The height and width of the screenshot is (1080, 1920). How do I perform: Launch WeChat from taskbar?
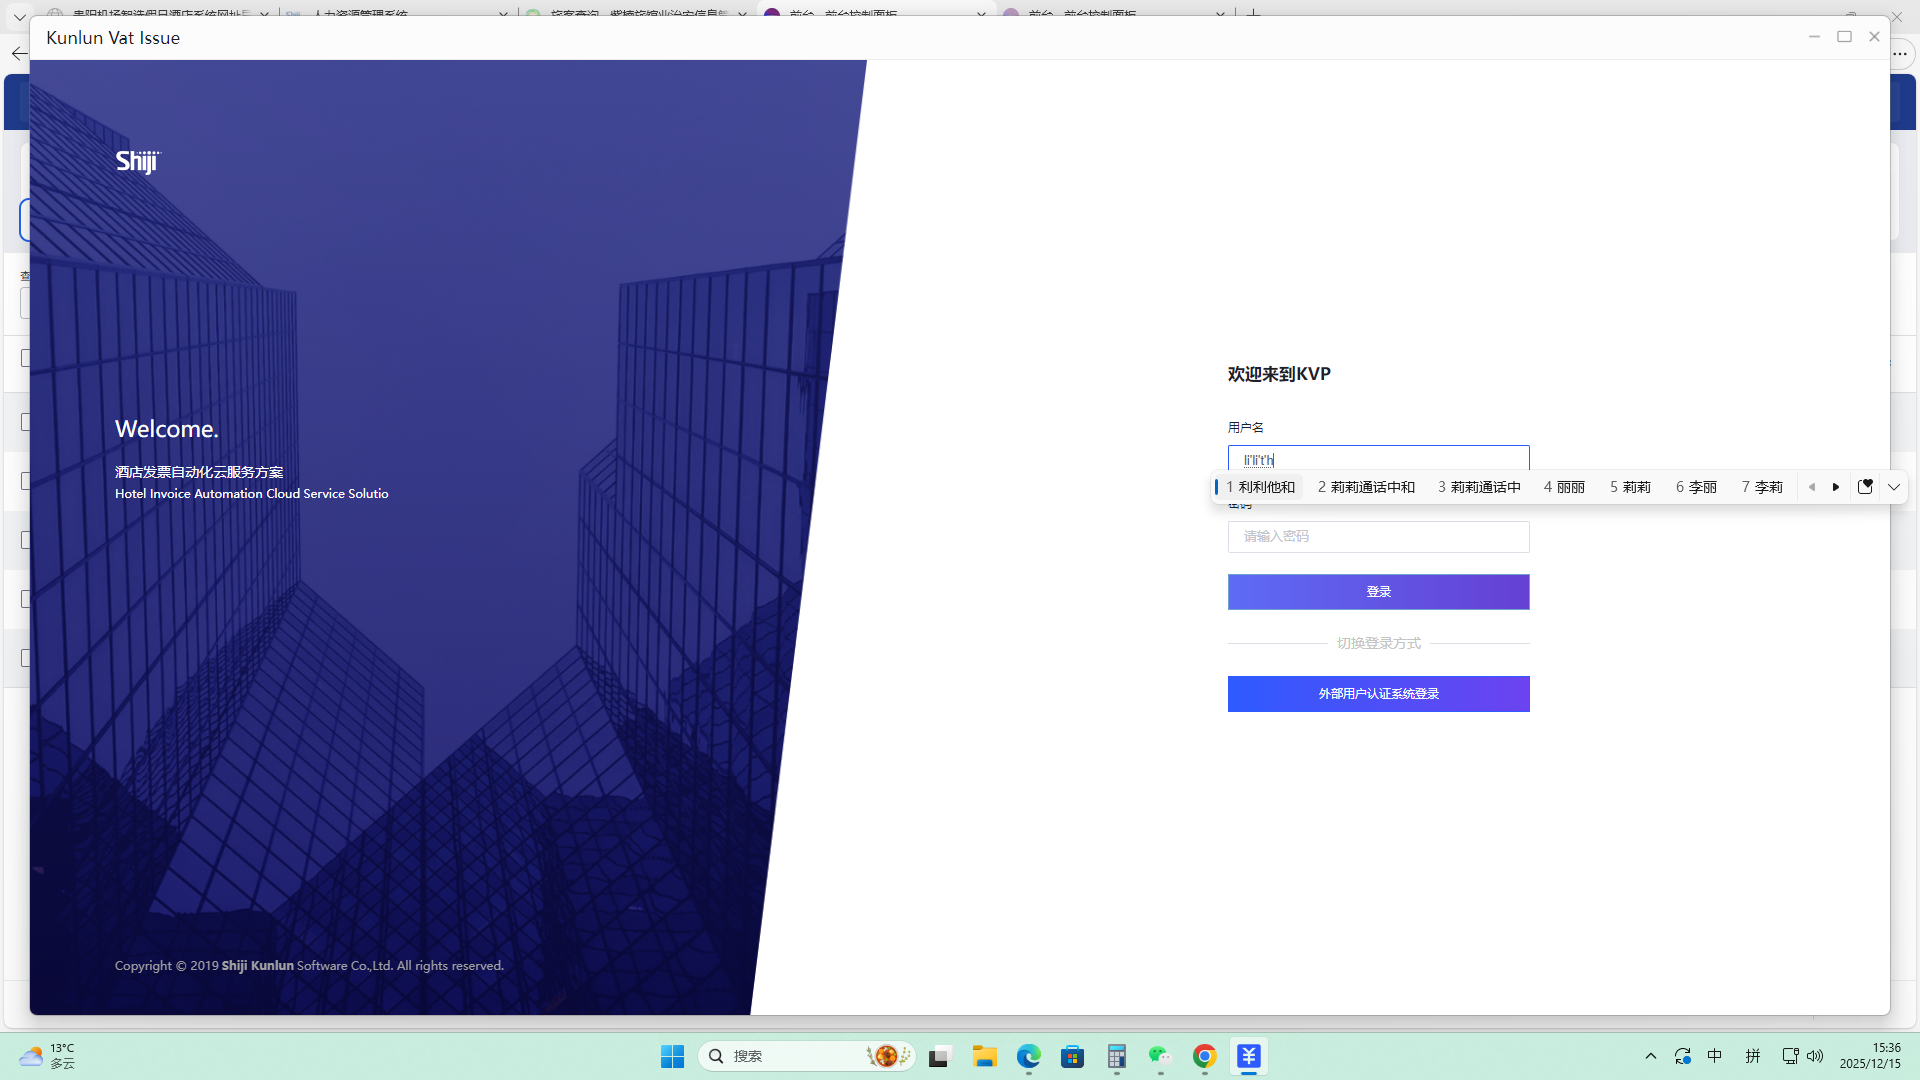pyautogui.click(x=1160, y=1056)
